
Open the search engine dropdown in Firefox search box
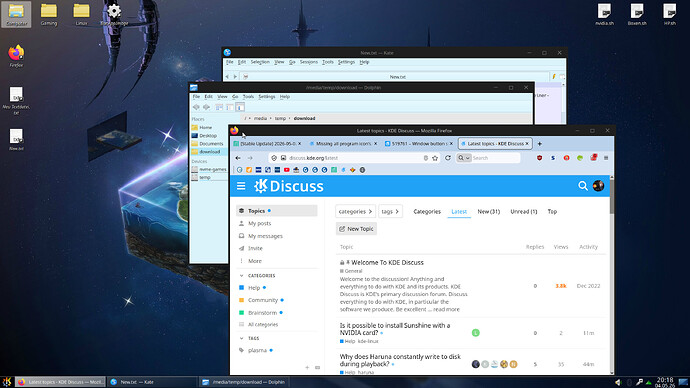pos(464,158)
